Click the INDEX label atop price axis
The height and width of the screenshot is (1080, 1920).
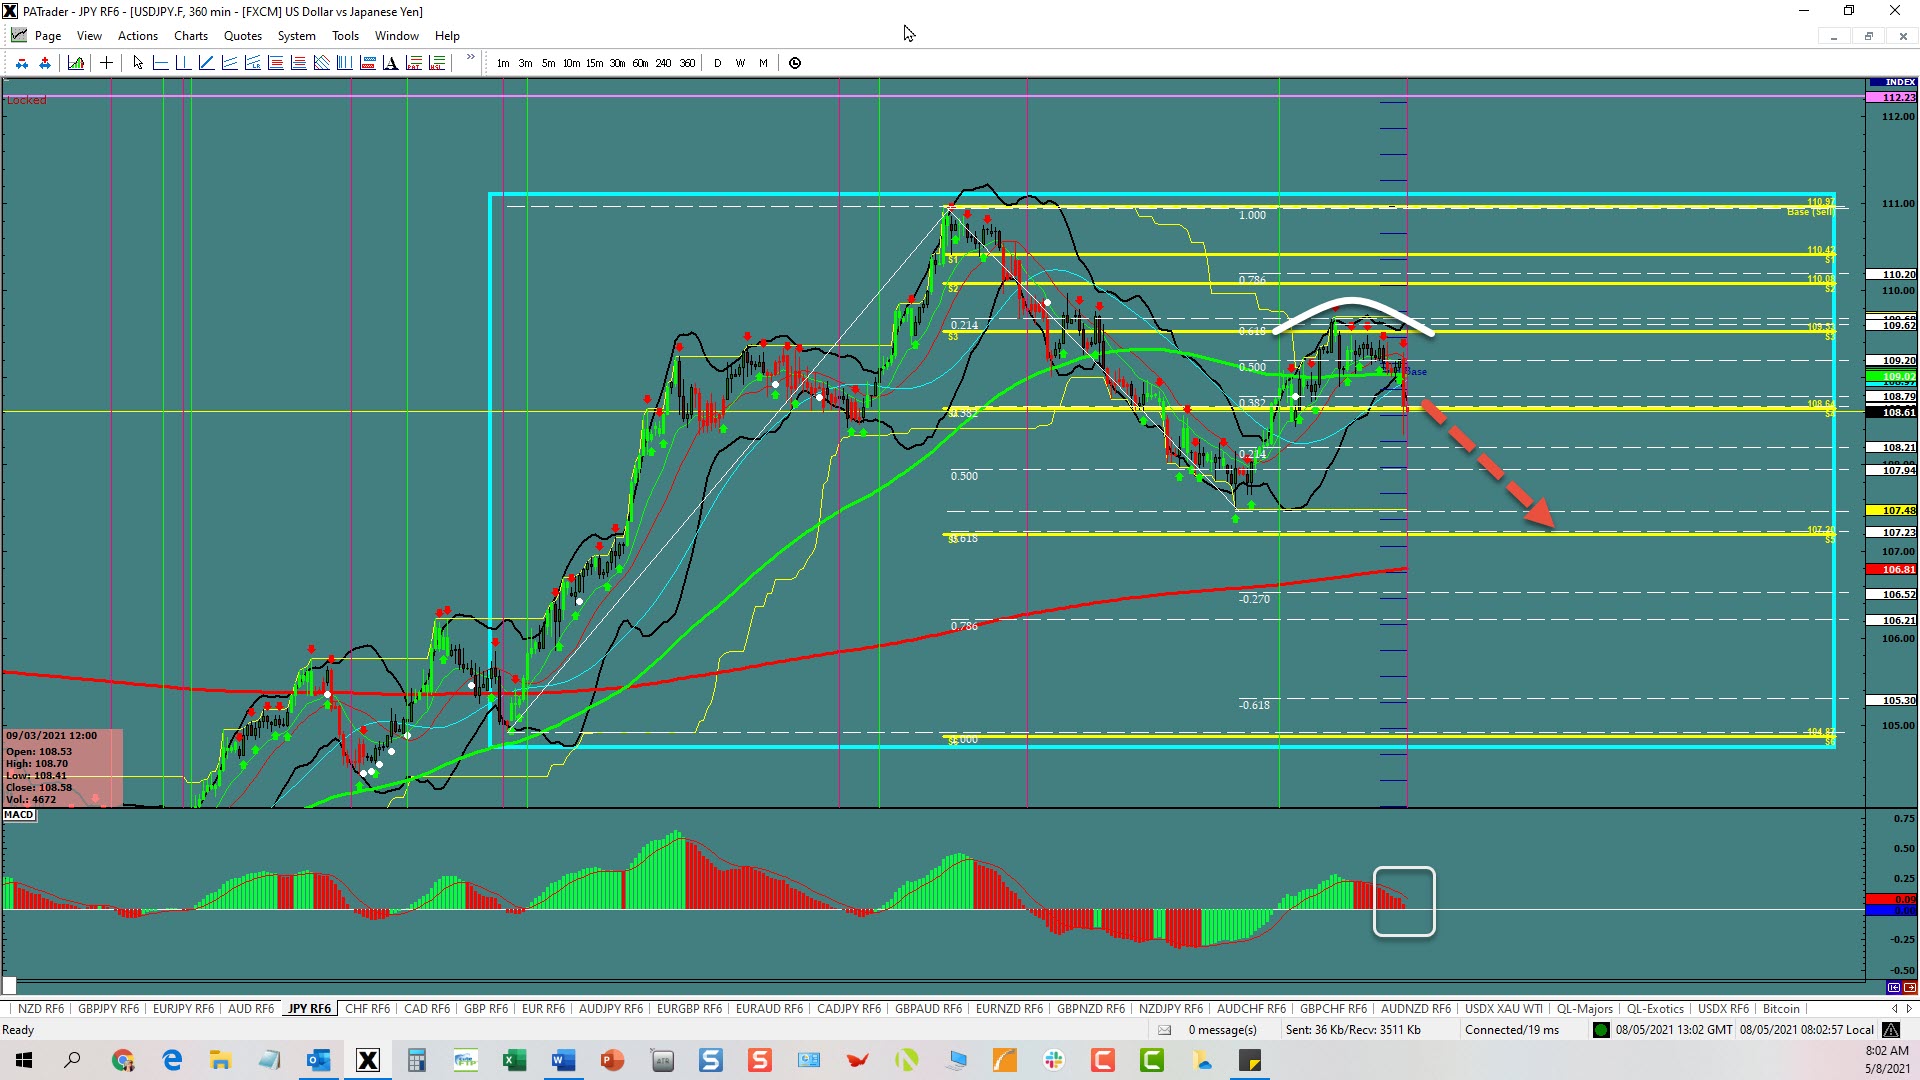[x=1892, y=82]
